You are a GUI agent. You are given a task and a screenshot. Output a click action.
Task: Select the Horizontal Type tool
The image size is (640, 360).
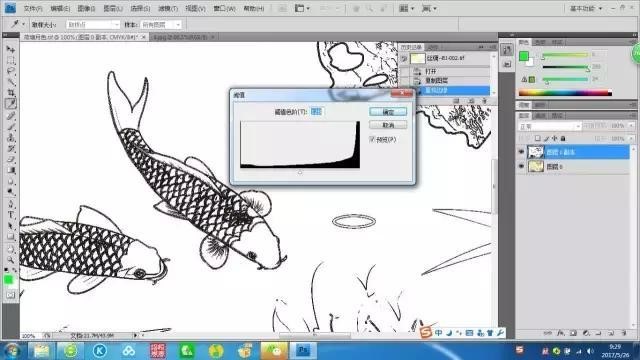click(11, 215)
